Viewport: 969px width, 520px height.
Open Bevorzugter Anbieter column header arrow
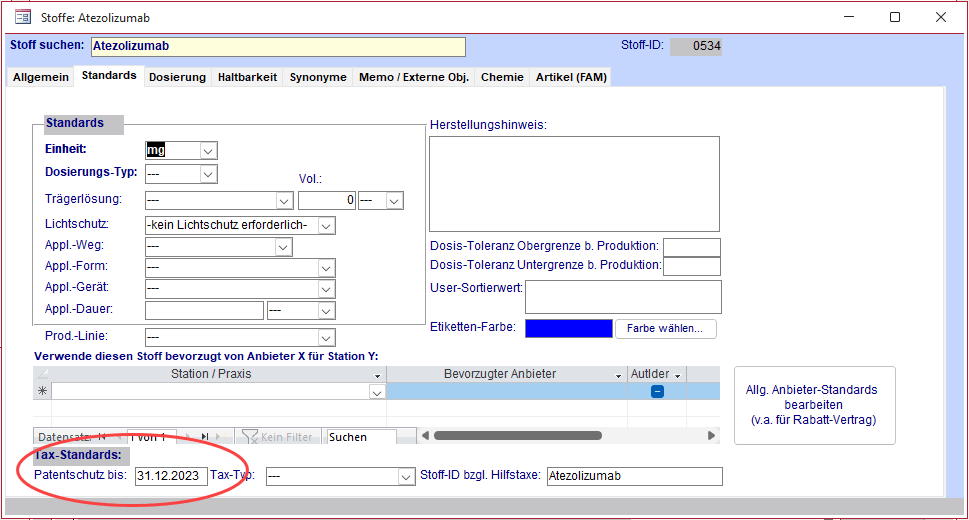(x=618, y=375)
